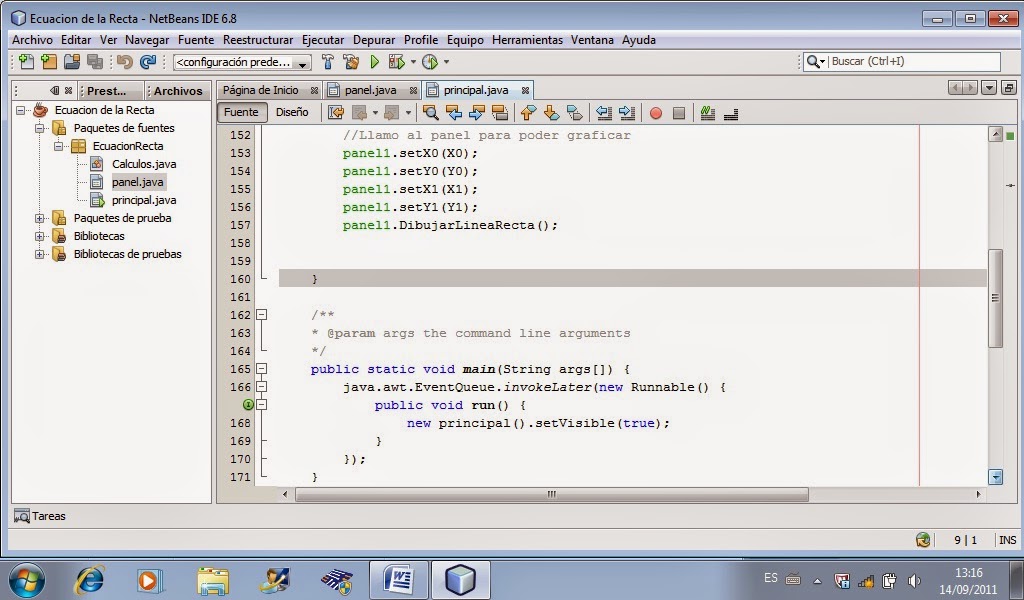Toggle INS insert mode indicator
1024x600 pixels.
point(1007,540)
